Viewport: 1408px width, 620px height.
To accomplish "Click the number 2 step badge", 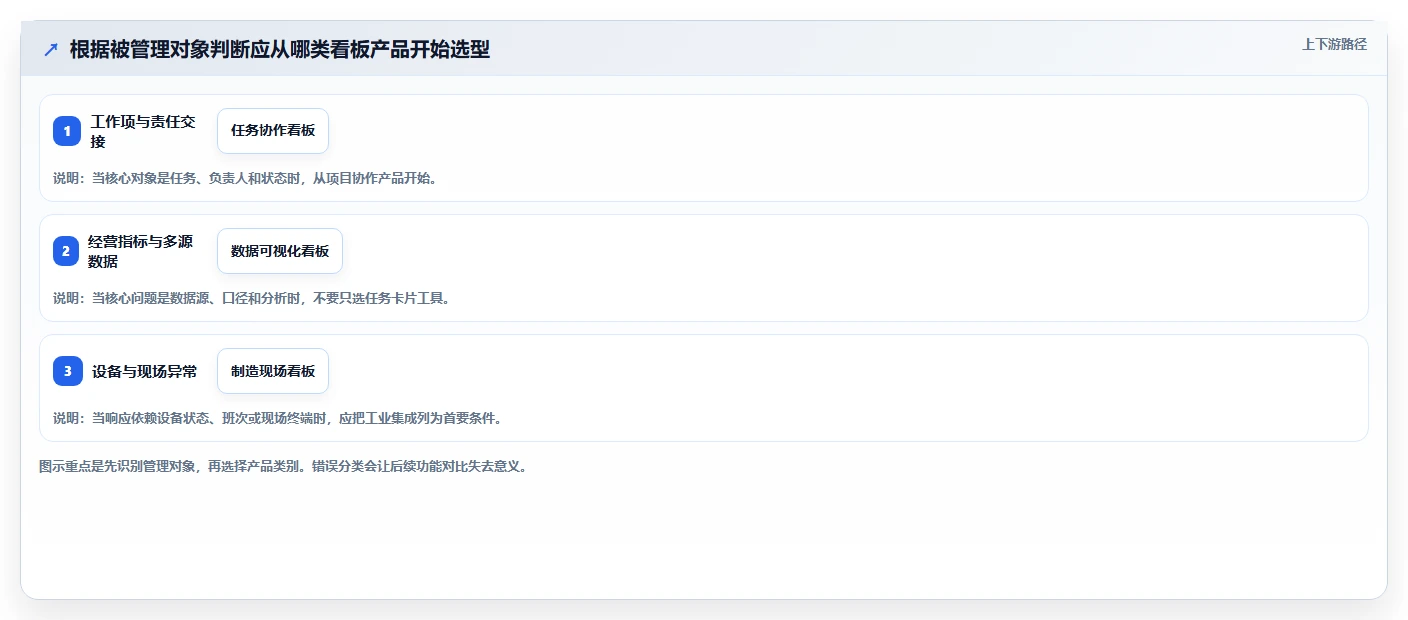I will (66, 251).
